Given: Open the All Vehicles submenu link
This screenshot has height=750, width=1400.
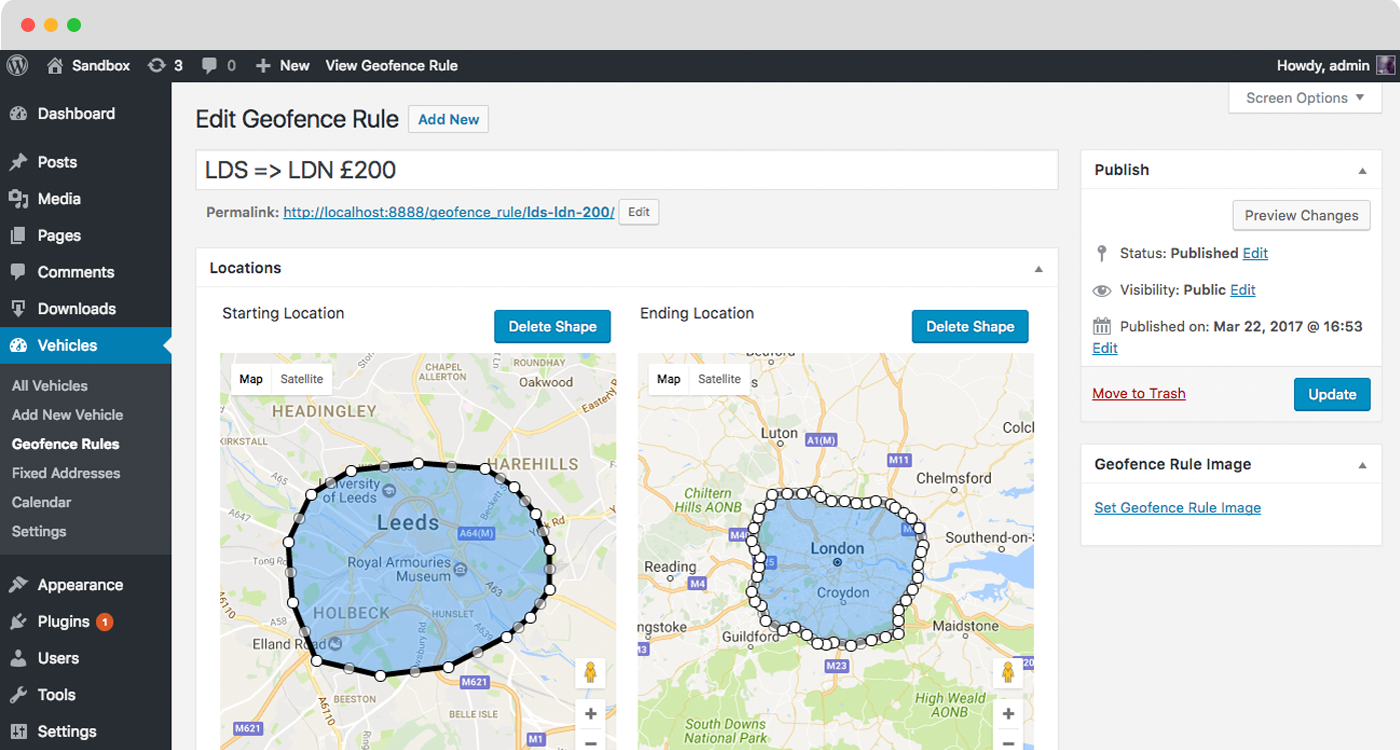Looking at the screenshot, I should pyautogui.click(x=50, y=385).
